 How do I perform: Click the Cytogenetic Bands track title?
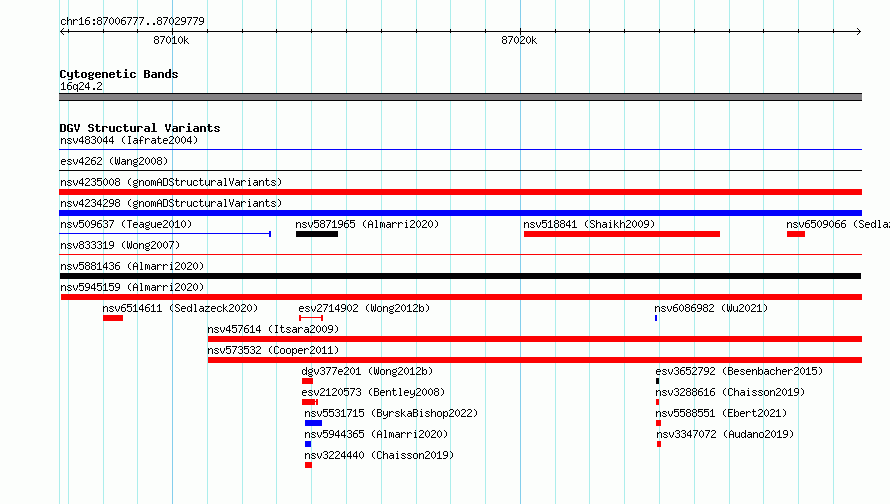[x=119, y=74]
